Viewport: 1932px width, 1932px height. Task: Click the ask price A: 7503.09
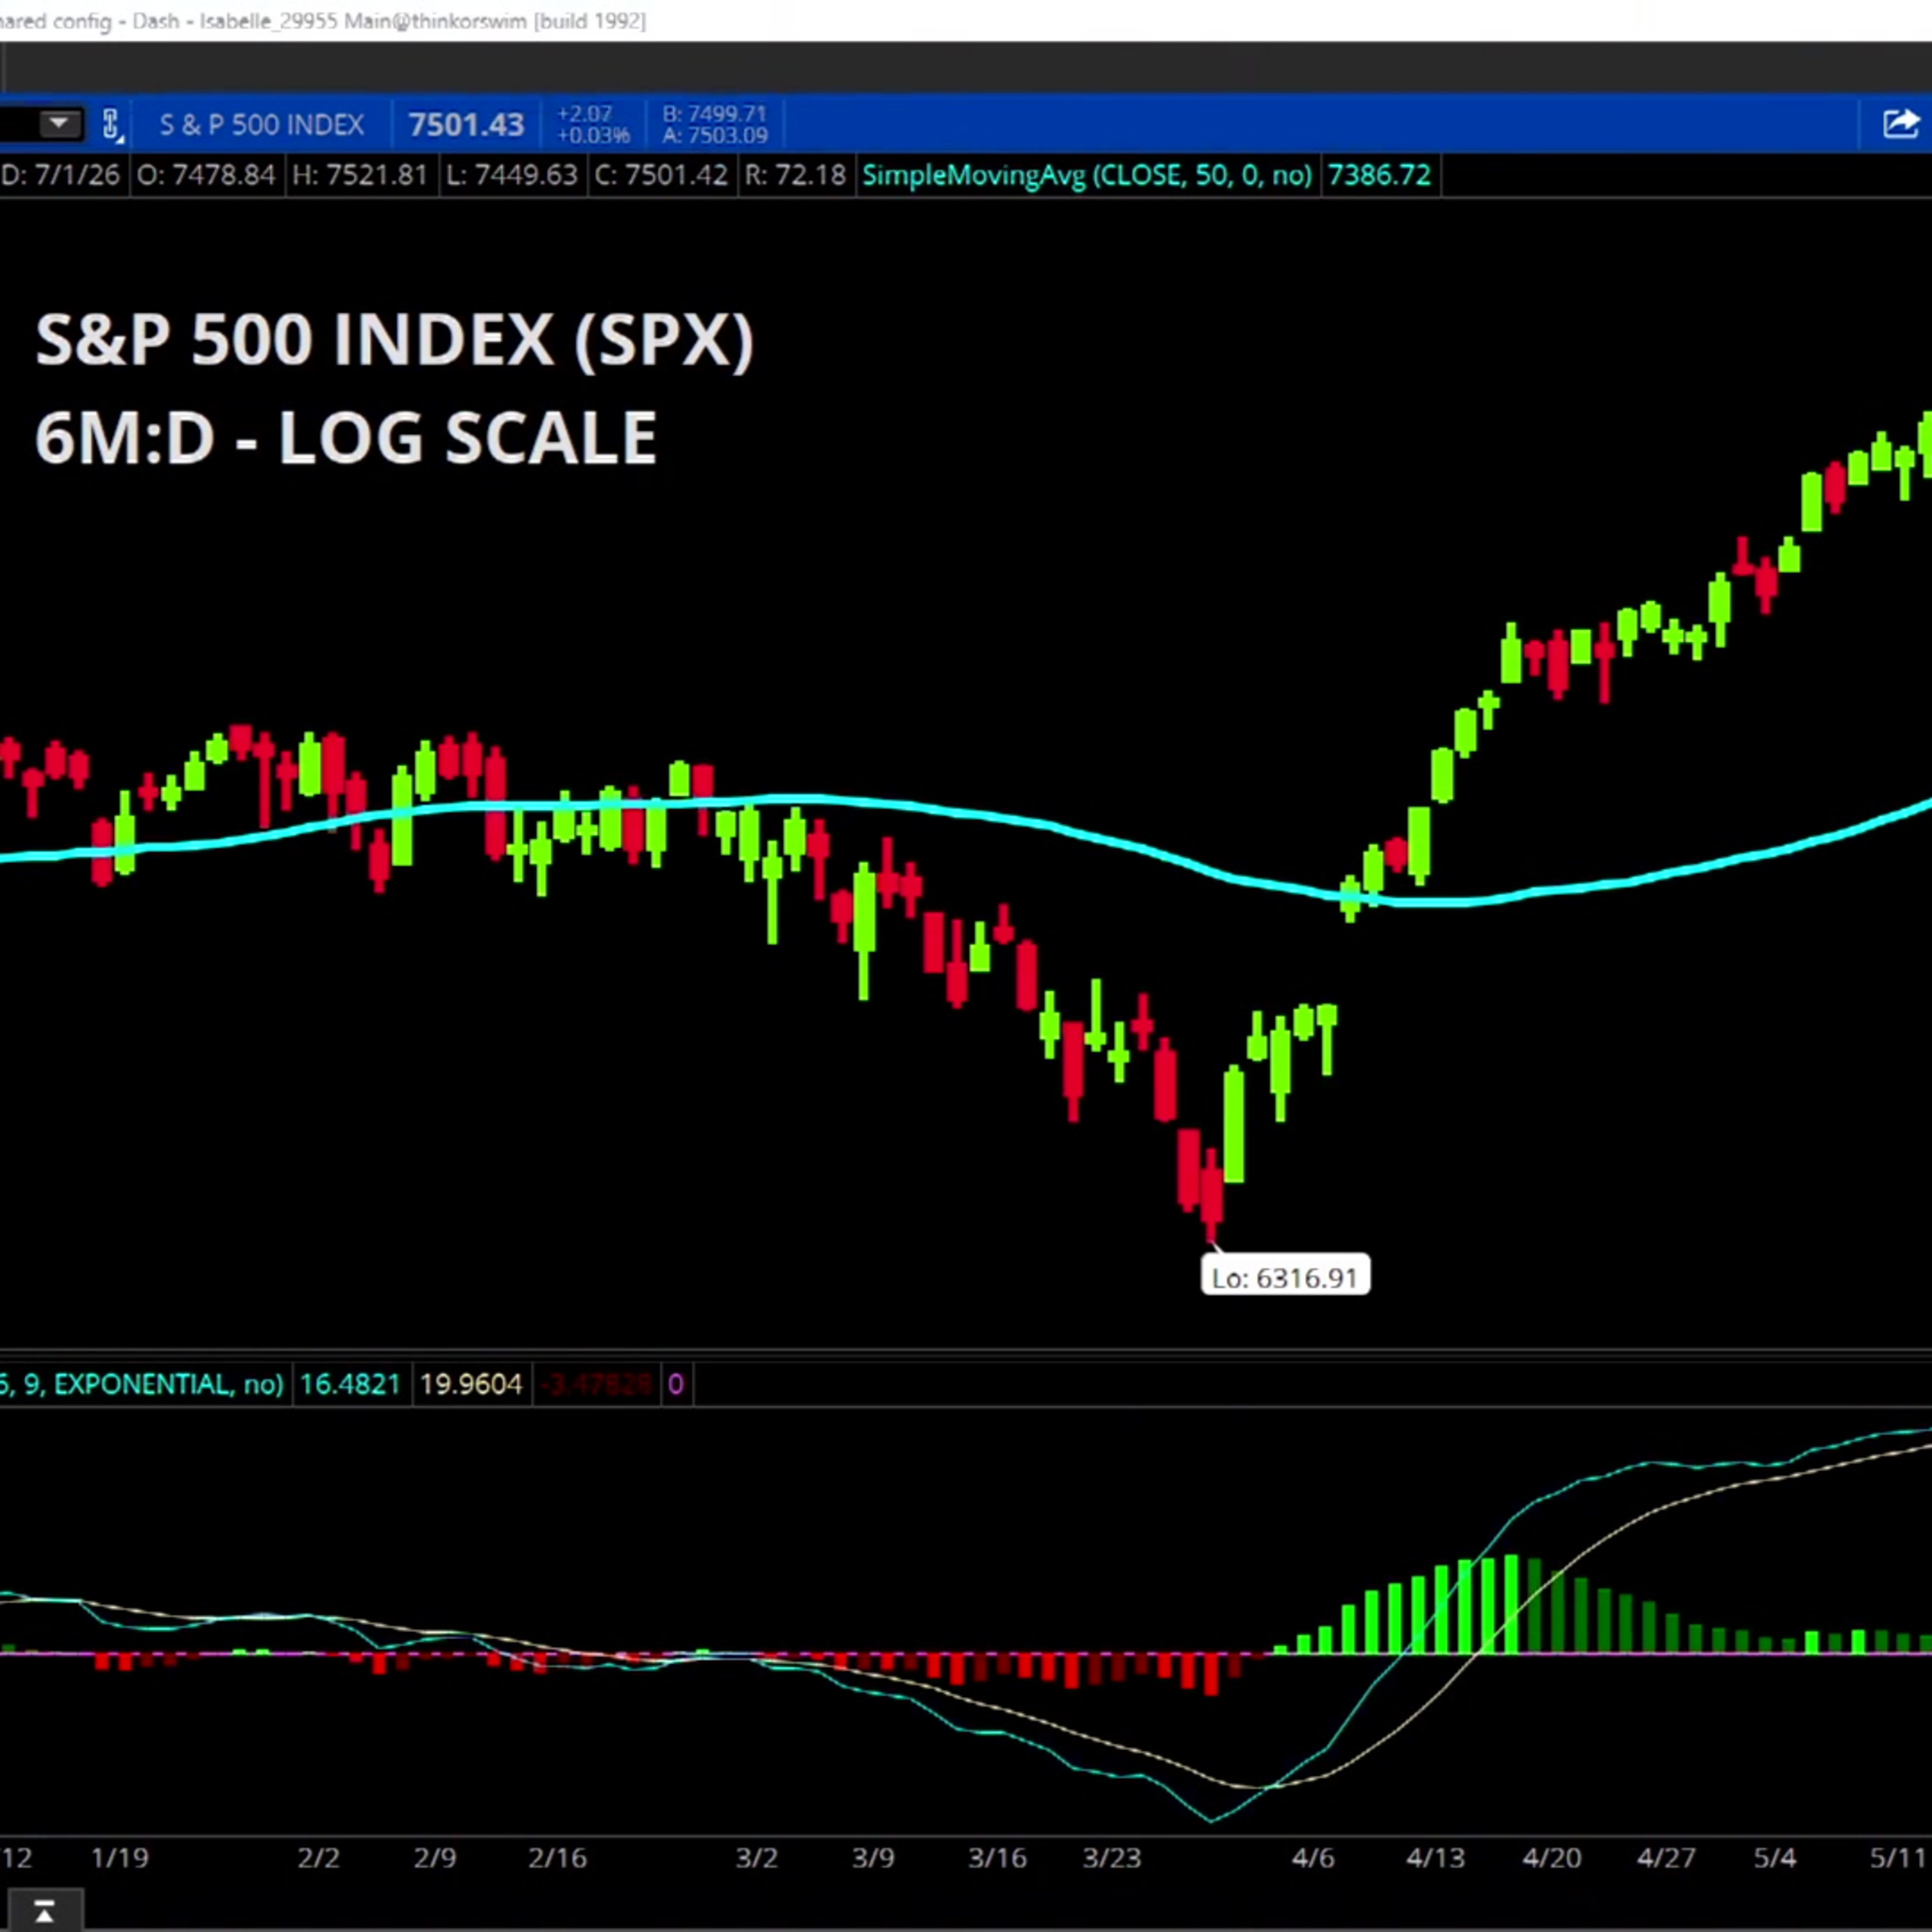tap(714, 136)
